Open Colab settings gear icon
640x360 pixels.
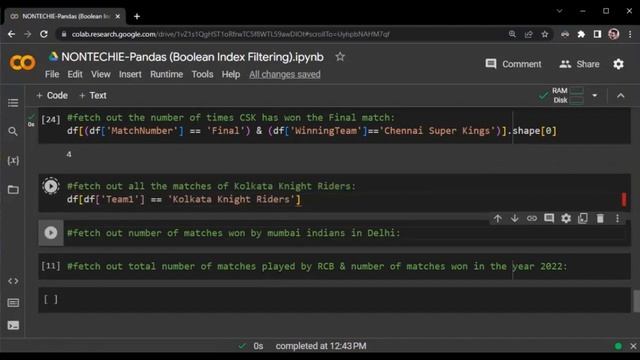coord(618,64)
